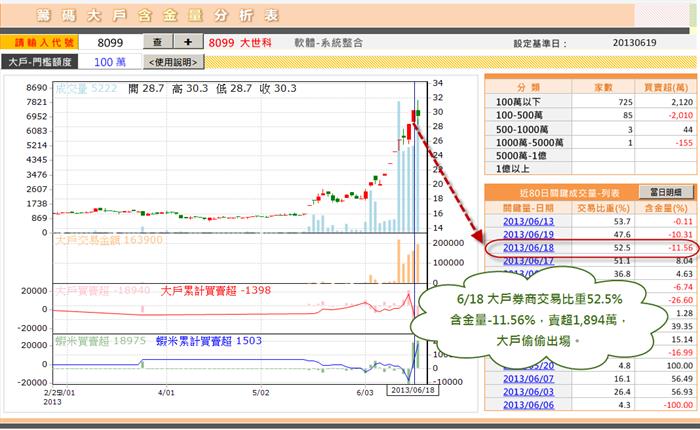Select the 1億以上 category row
The image size is (700, 430).
(590, 169)
